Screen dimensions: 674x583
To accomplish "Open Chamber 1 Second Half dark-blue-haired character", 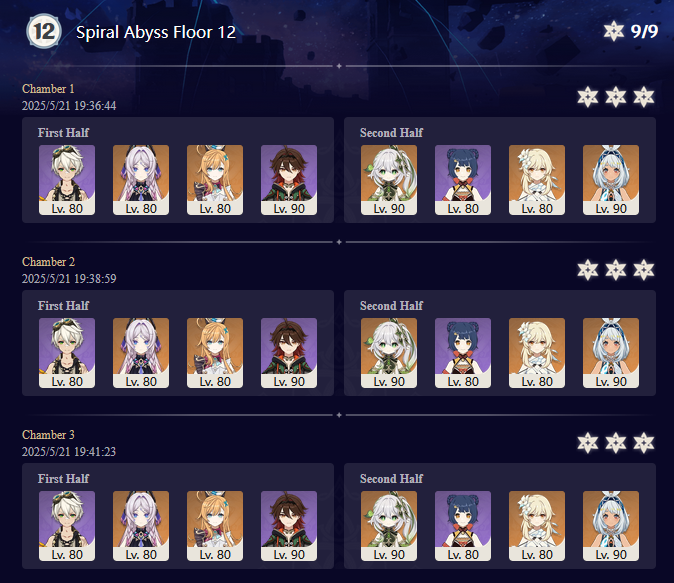I will [x=463, y=180].
